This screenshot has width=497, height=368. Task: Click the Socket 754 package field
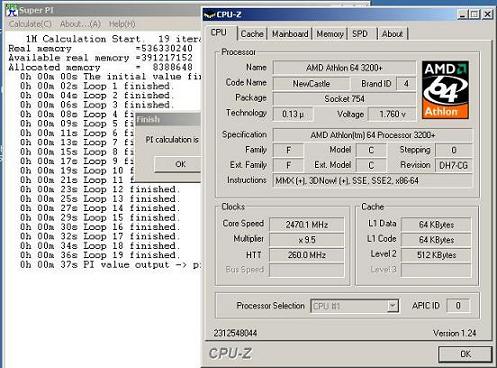click(344, 99)
